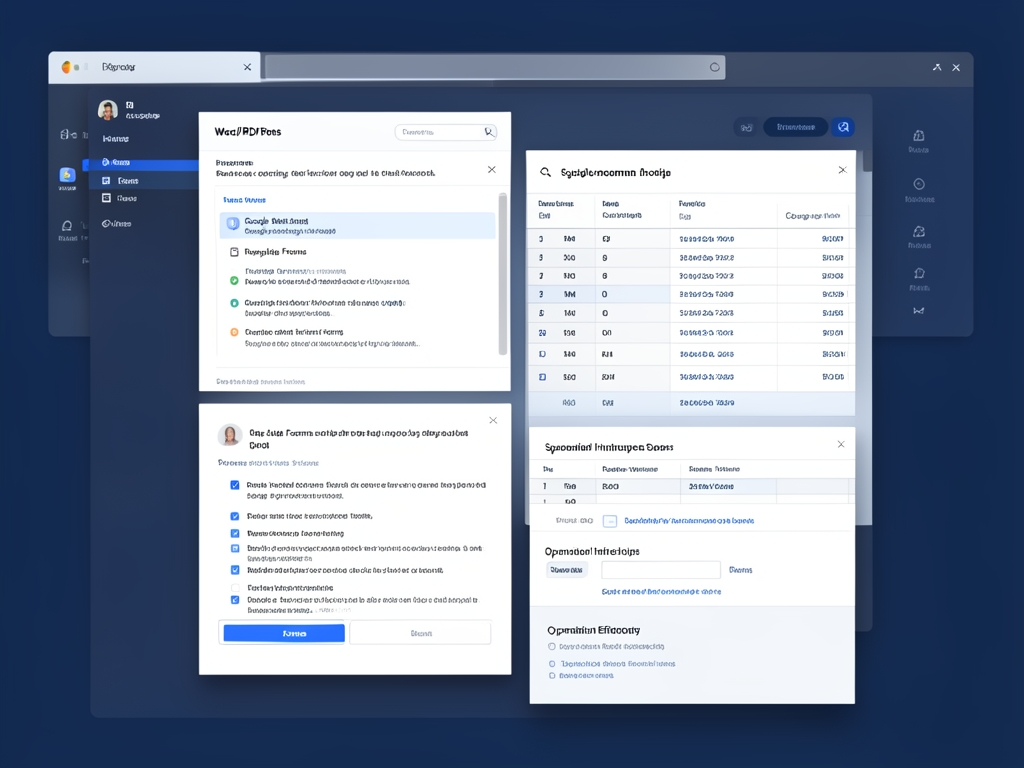Screen dimensions: 1024x768
Task: Click the up-arrow icon at the browser window's top right
Action: [937, 67]
